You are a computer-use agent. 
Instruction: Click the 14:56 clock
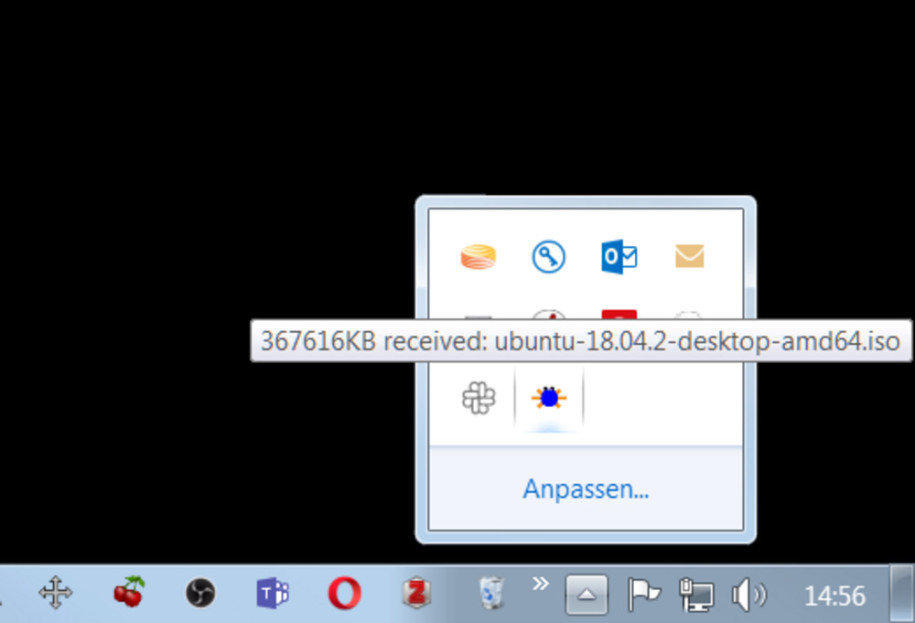(x=834, y=596)
